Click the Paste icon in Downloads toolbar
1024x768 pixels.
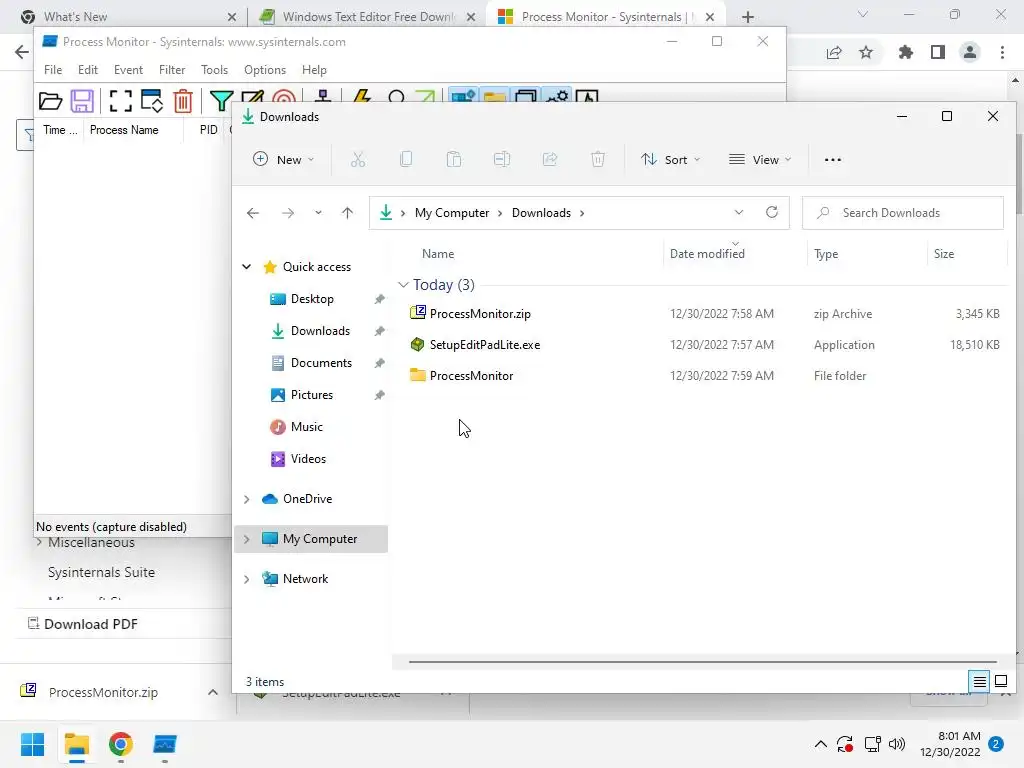click(454, 159)
